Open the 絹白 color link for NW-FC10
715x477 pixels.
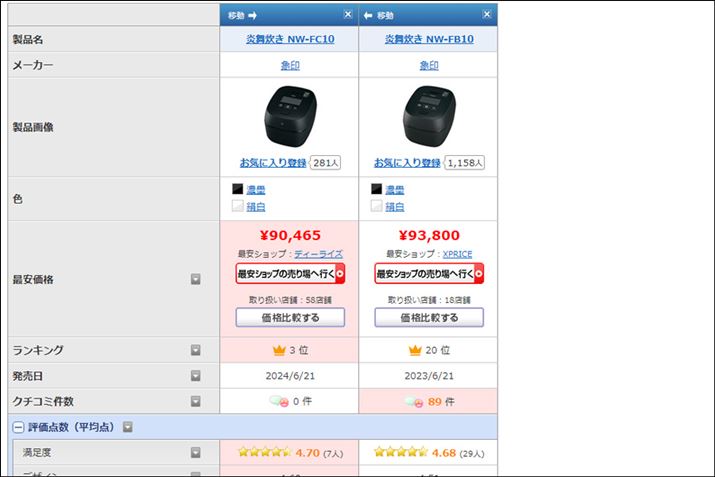click(256, 207)
